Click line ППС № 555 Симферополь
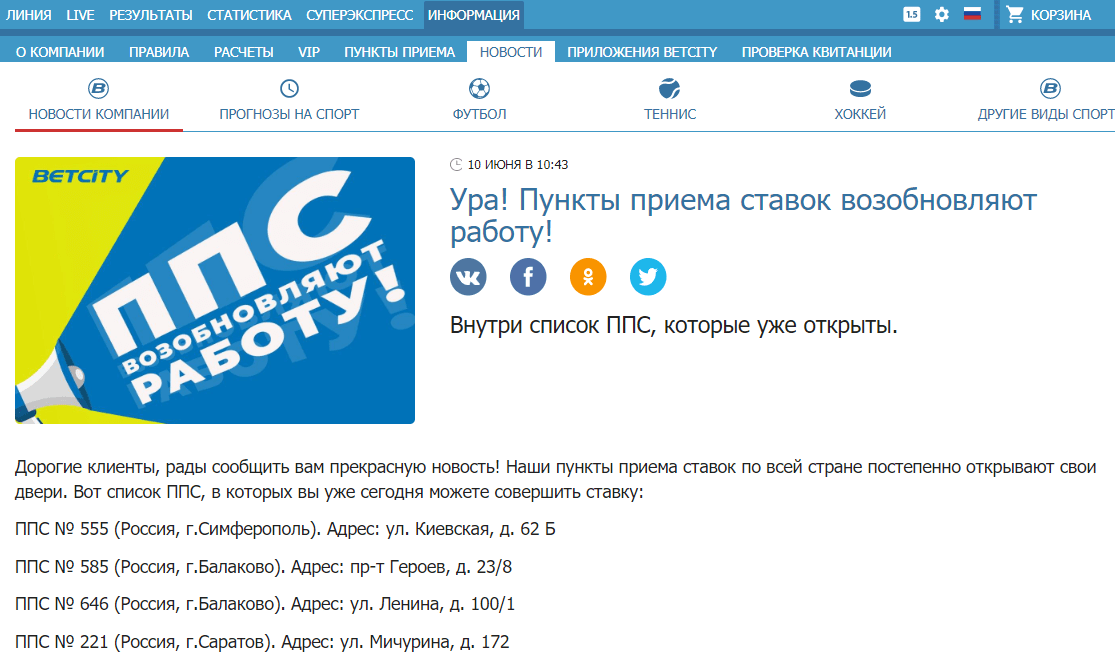 (285, 529)
